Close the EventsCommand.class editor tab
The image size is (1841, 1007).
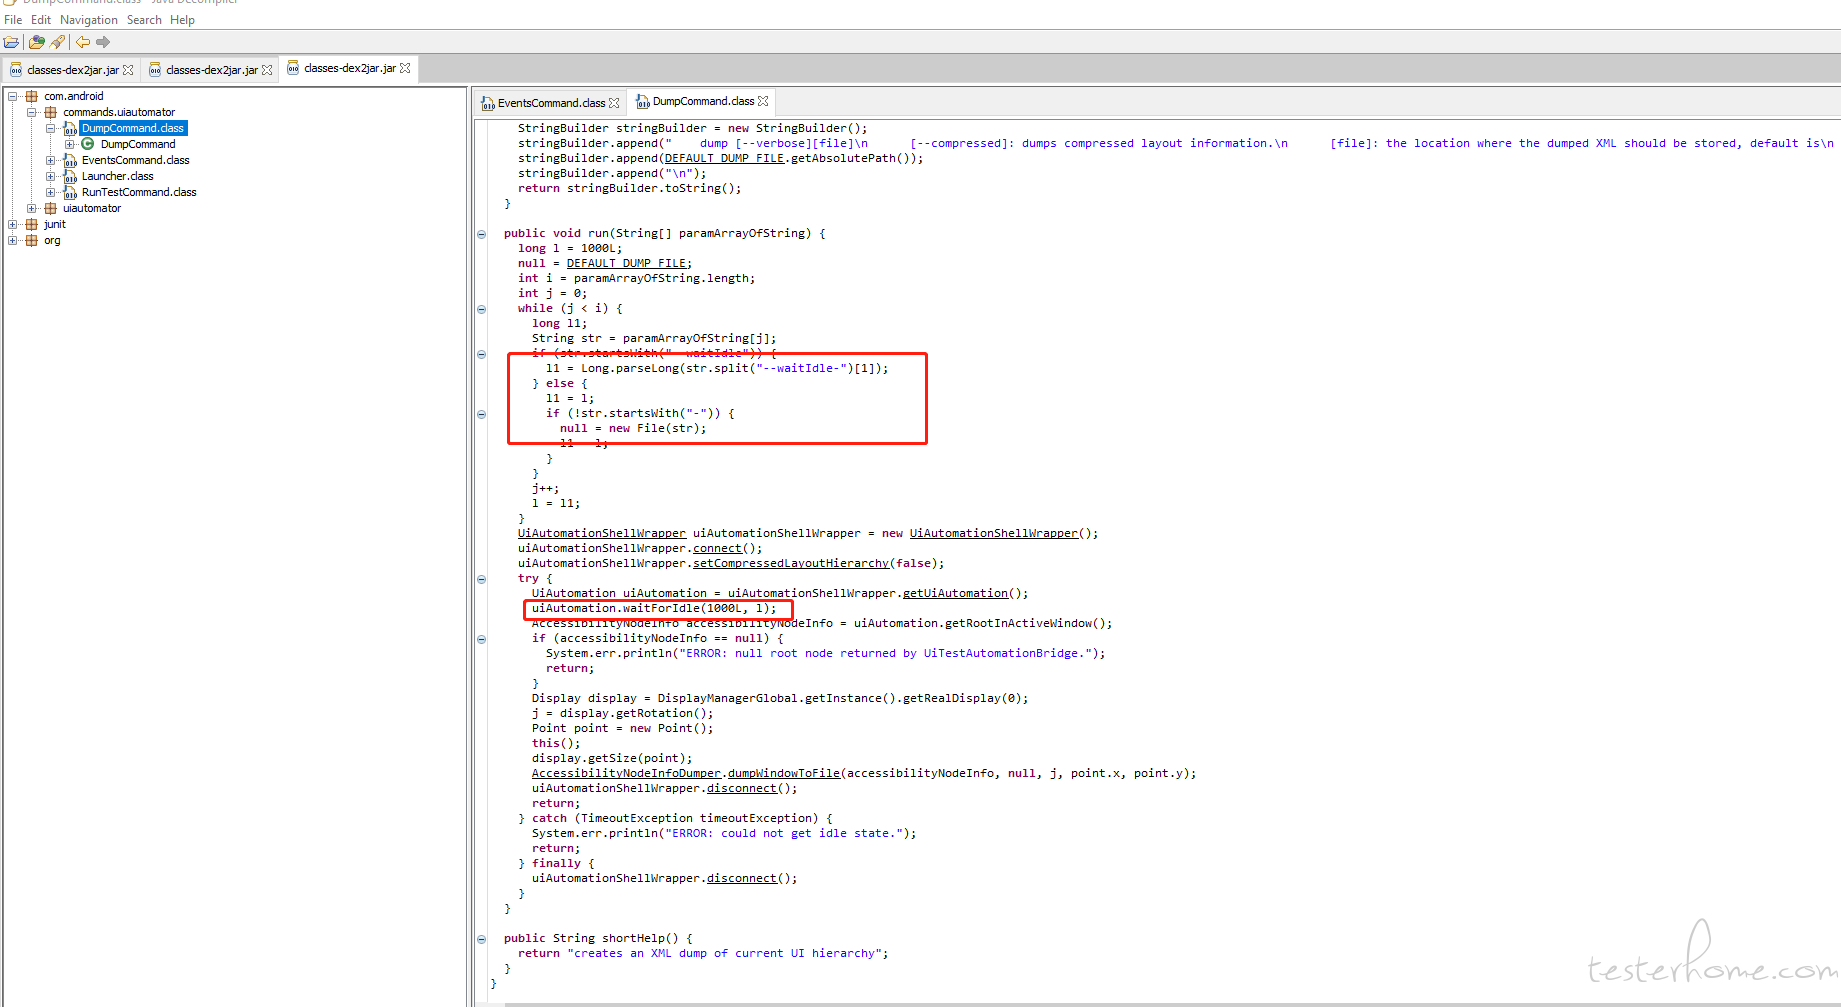[x=614, y=103]
